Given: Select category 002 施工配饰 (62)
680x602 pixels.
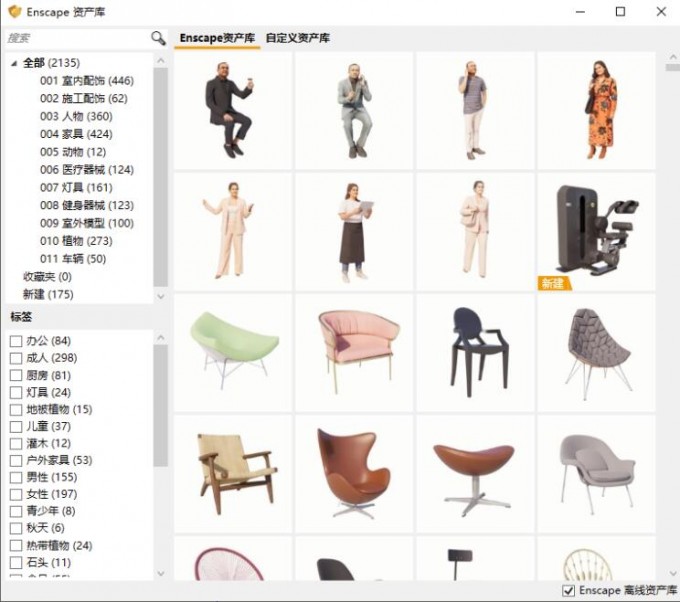Looking at the screenshot, I should click(84, 98).
